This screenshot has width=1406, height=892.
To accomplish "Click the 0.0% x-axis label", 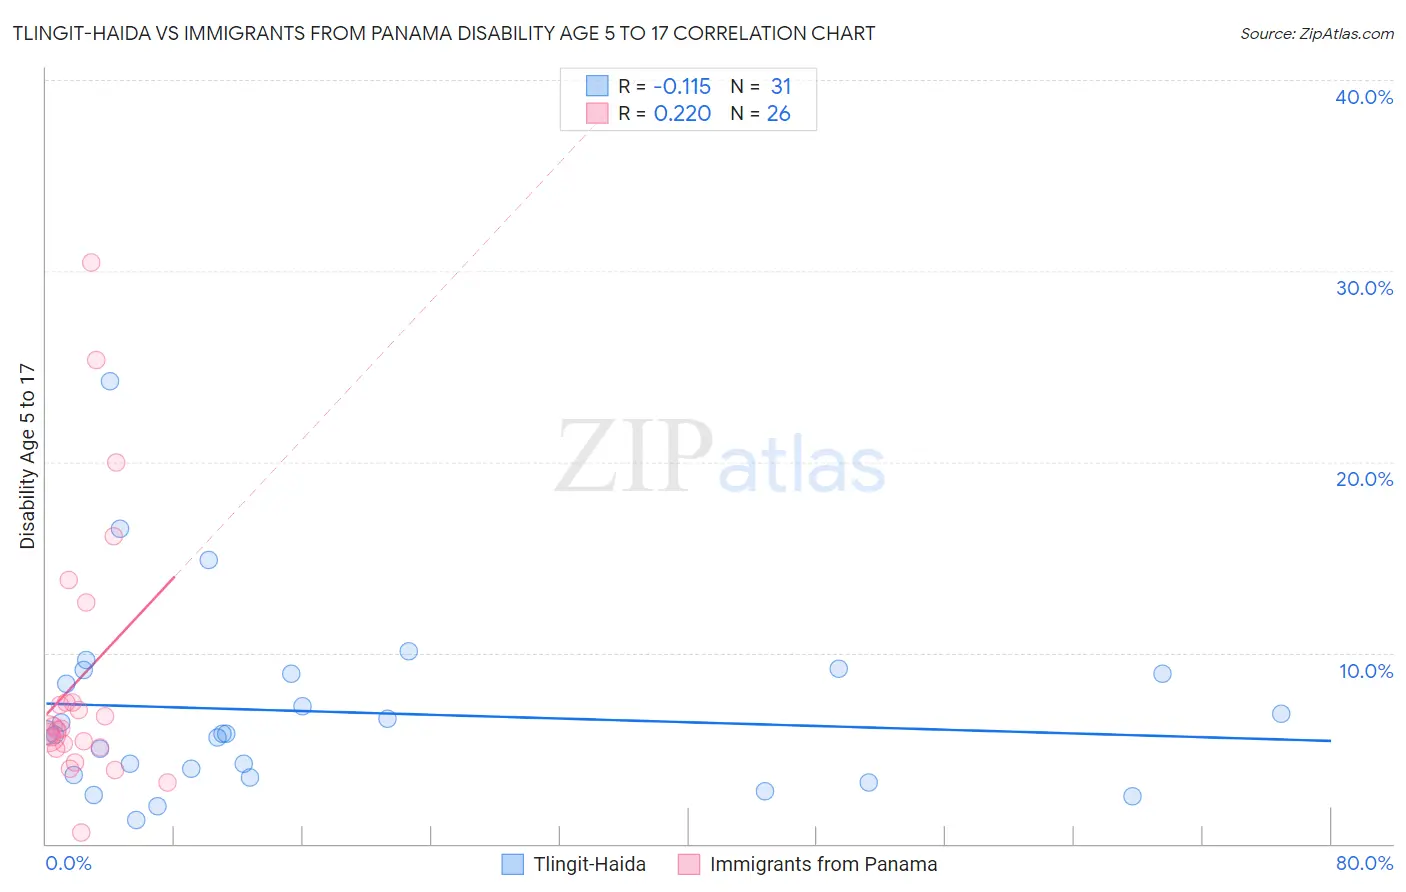I will tap(68, 863).
